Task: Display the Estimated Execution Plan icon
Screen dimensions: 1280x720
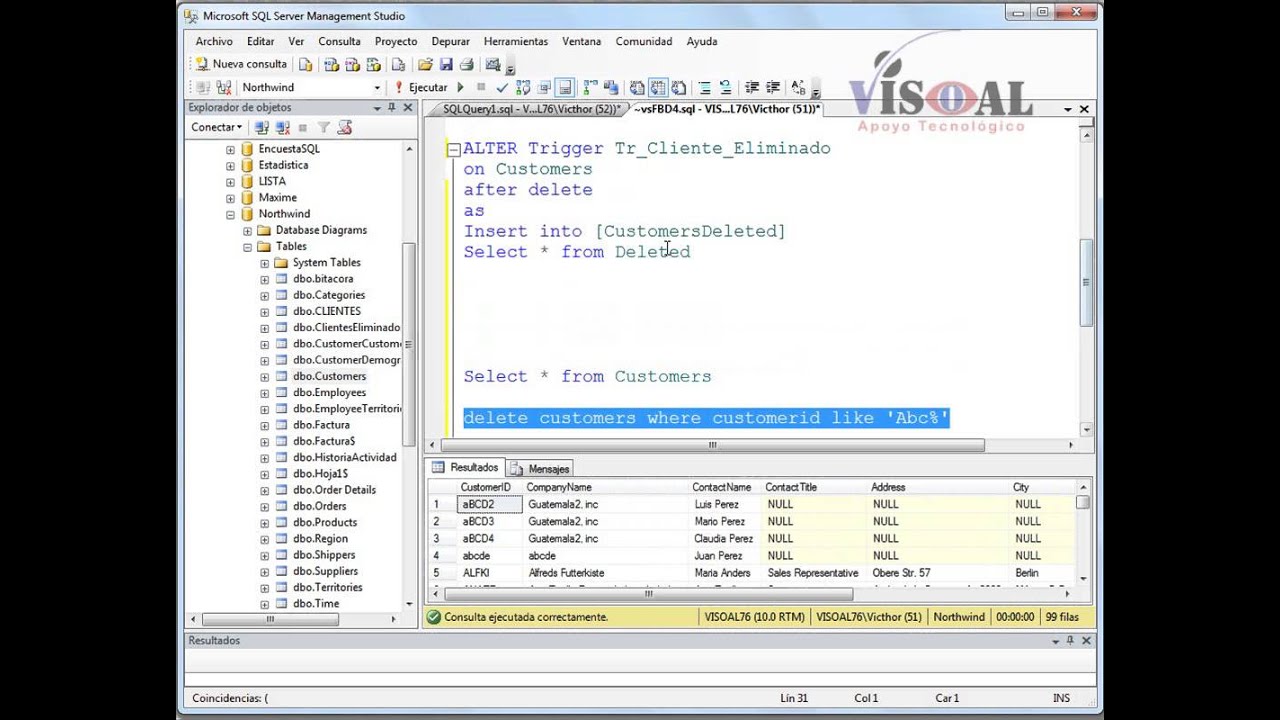Action: (523, 87)
